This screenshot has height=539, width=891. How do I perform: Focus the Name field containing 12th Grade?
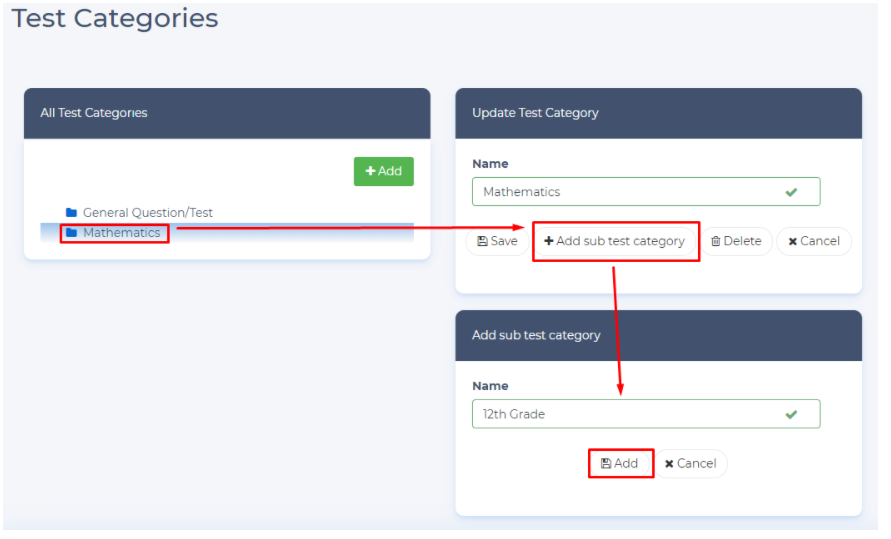[x=630, y=414]
